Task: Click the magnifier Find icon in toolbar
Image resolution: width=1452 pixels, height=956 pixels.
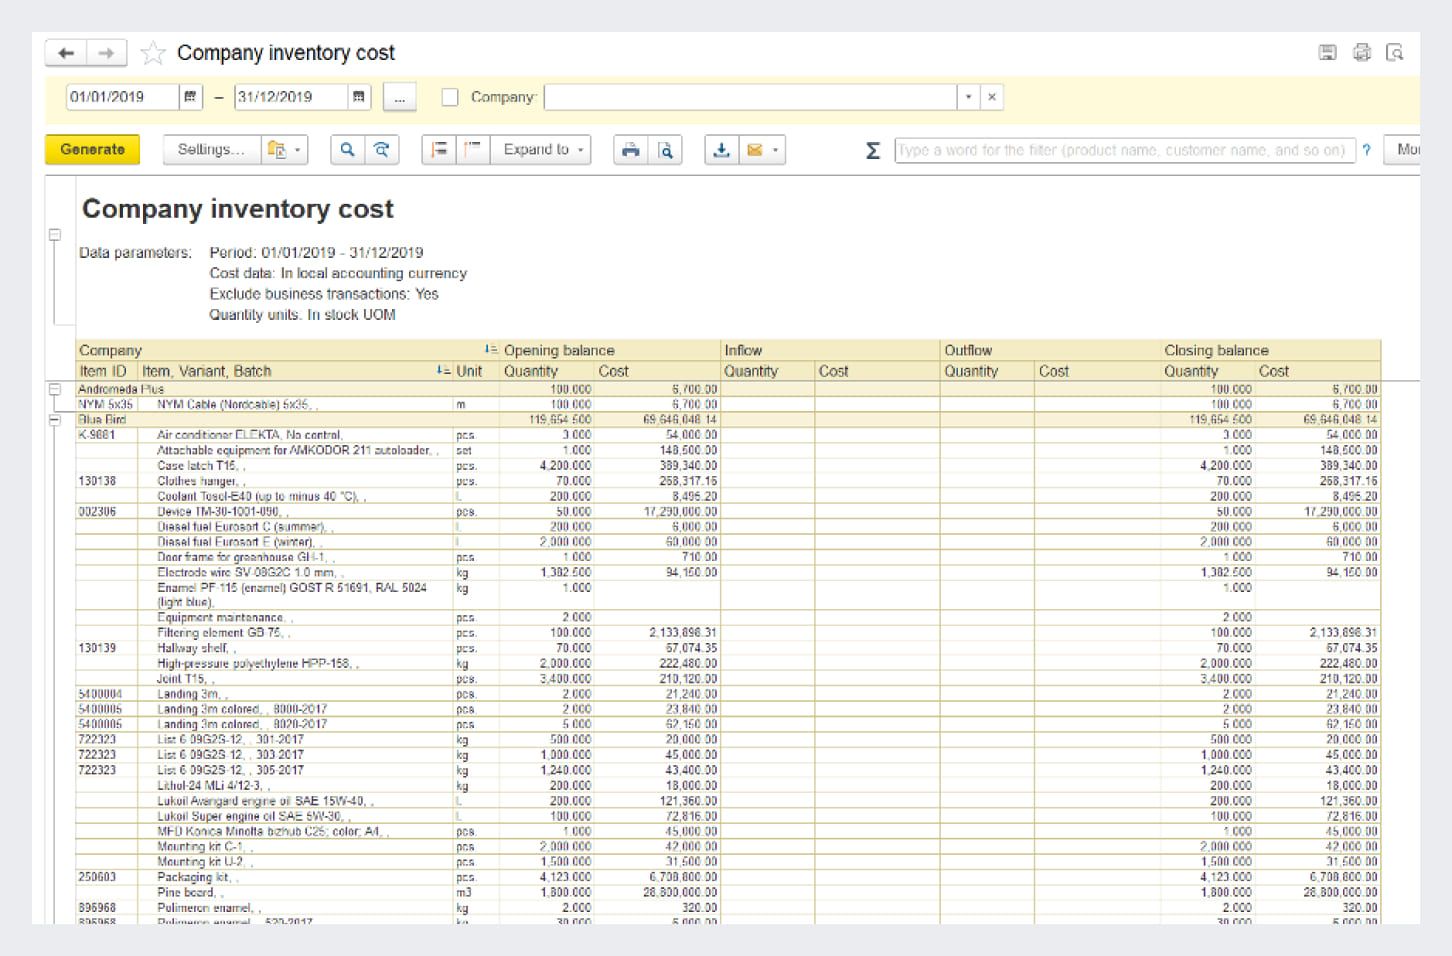Action: [347, 149]
